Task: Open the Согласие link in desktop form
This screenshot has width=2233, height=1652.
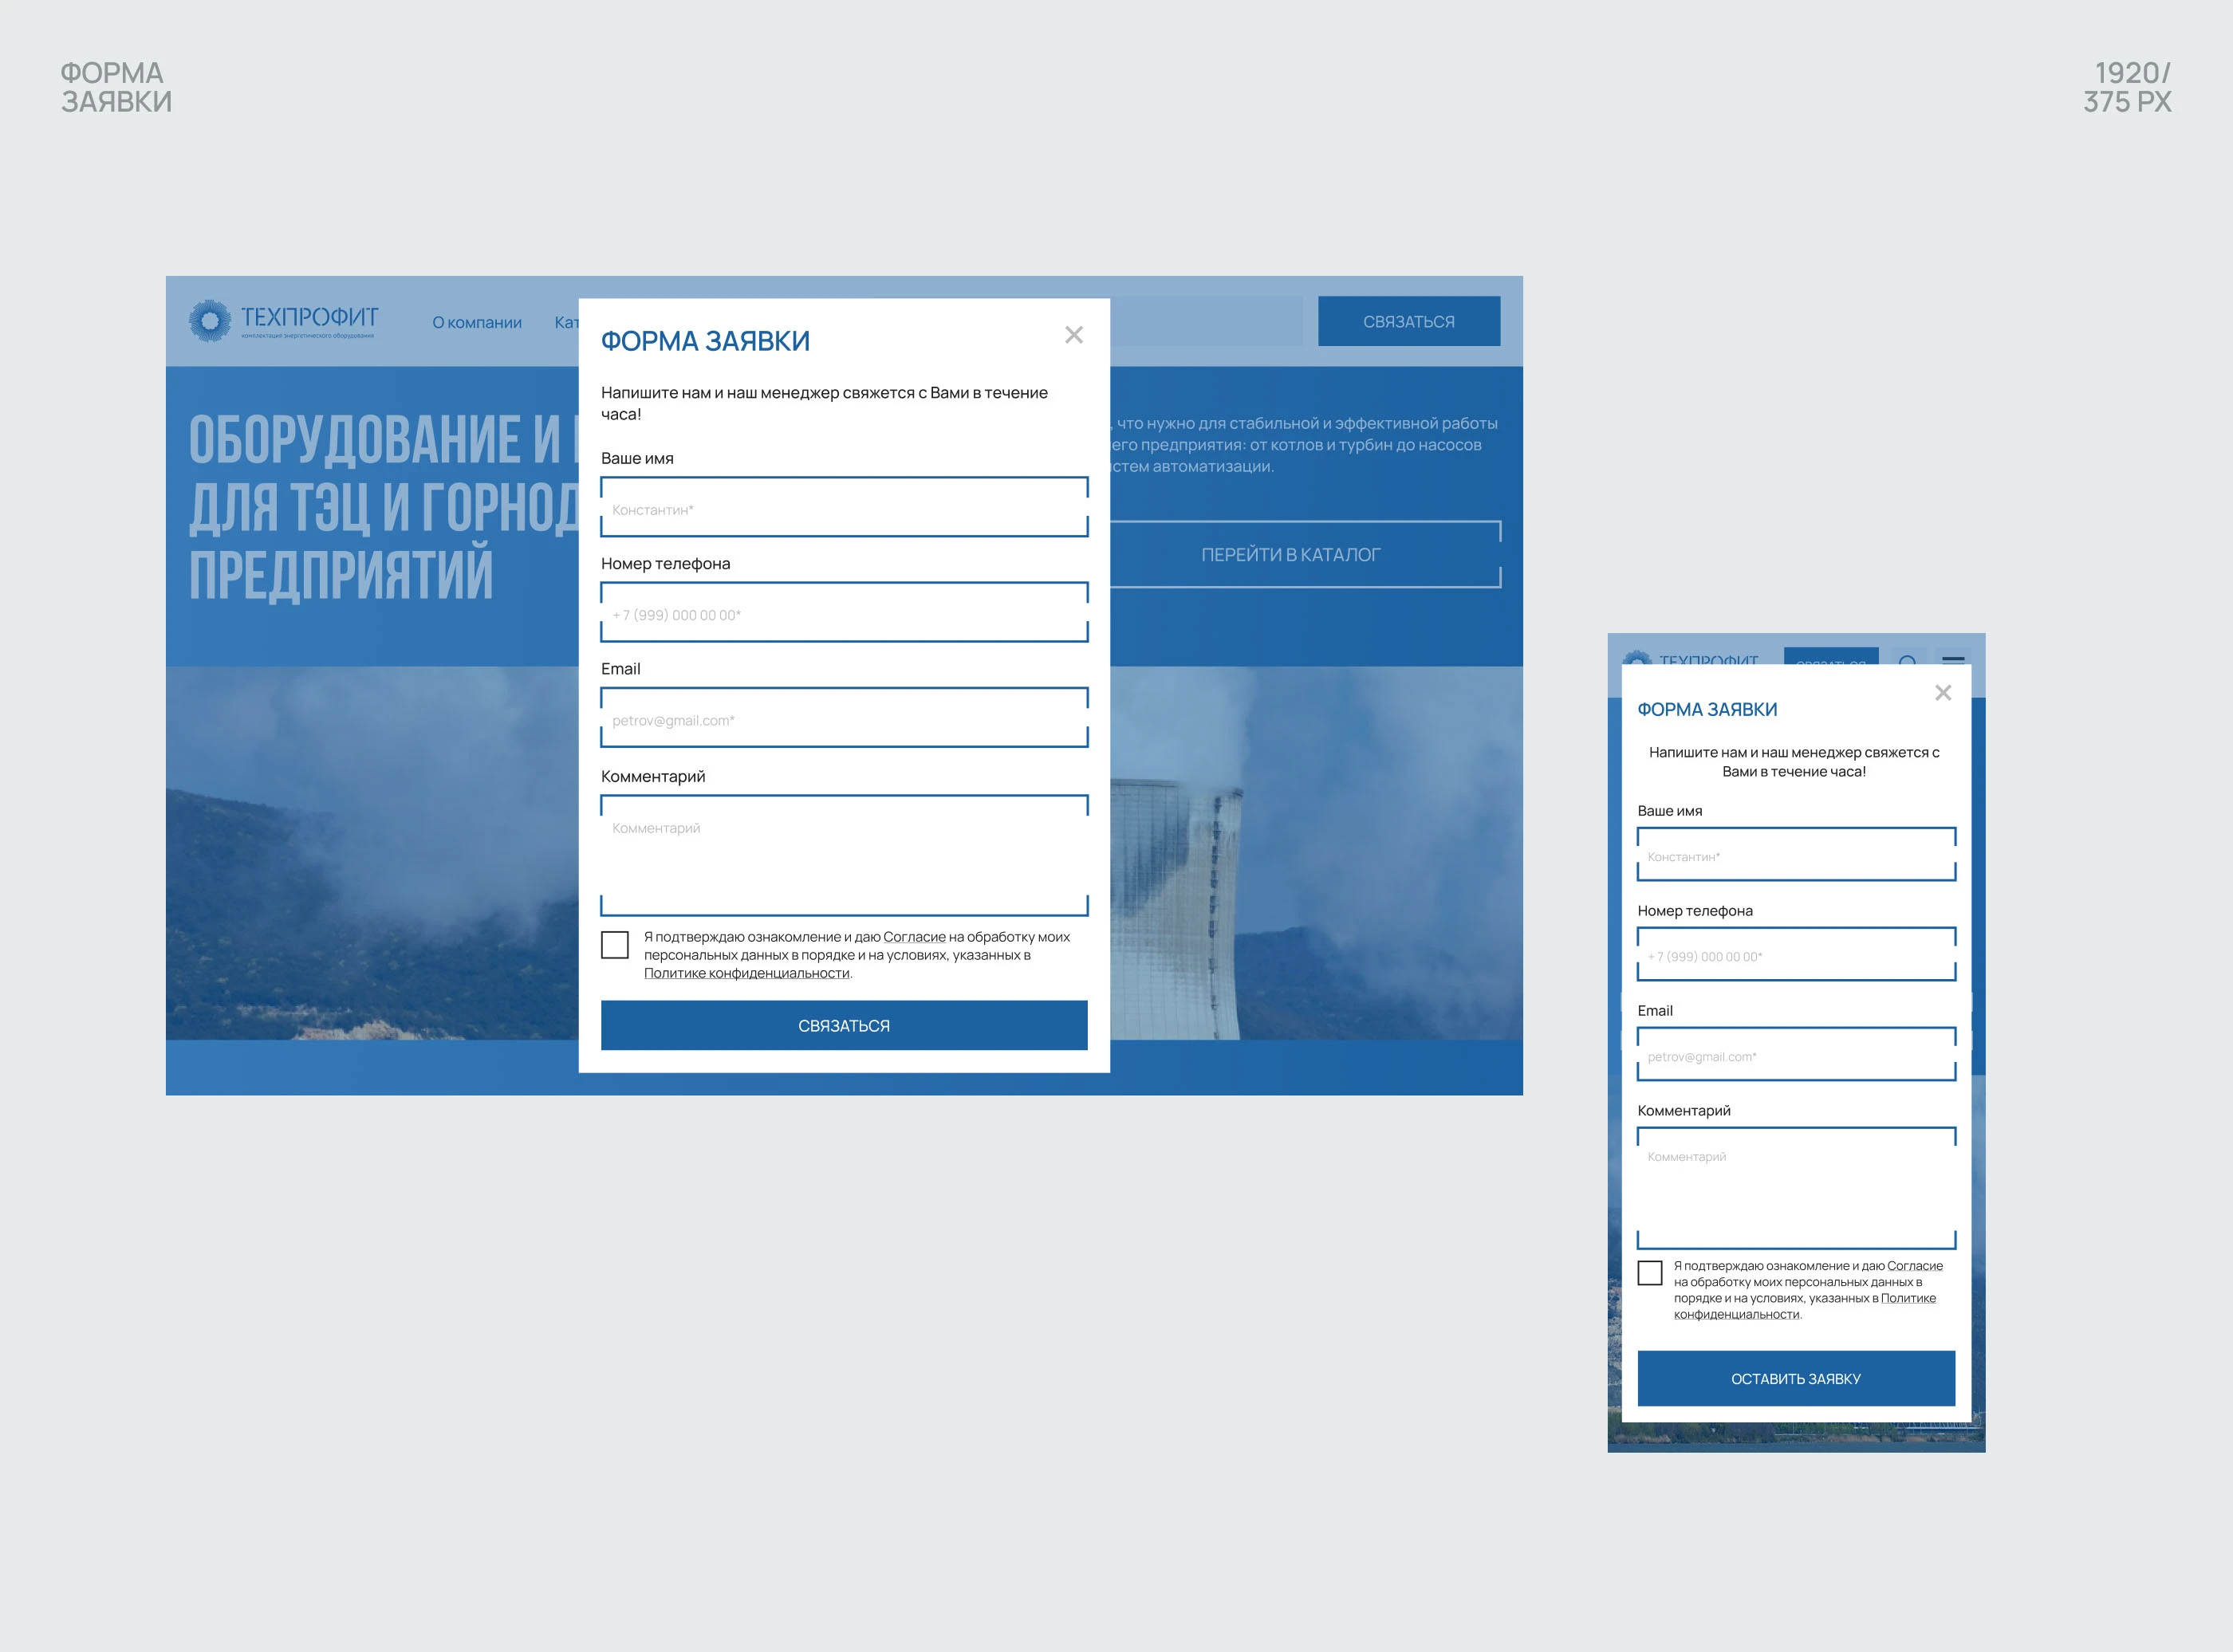Action: pos(914,937)
